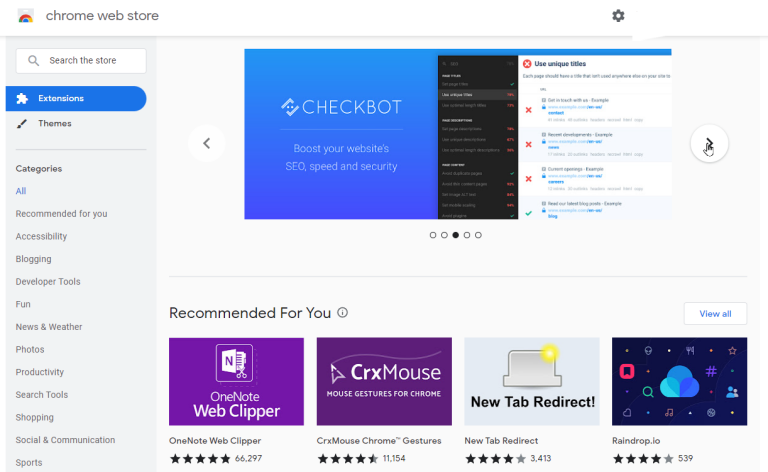Click Raindrop.io star rating
This screenshot has width=768, height=472.
[643, 459]
